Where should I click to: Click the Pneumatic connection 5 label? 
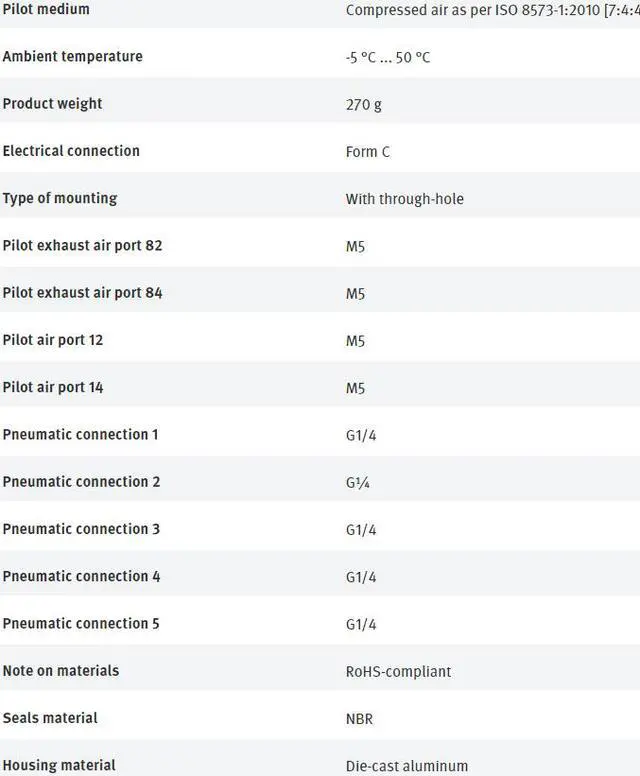(x=81, y=623)
